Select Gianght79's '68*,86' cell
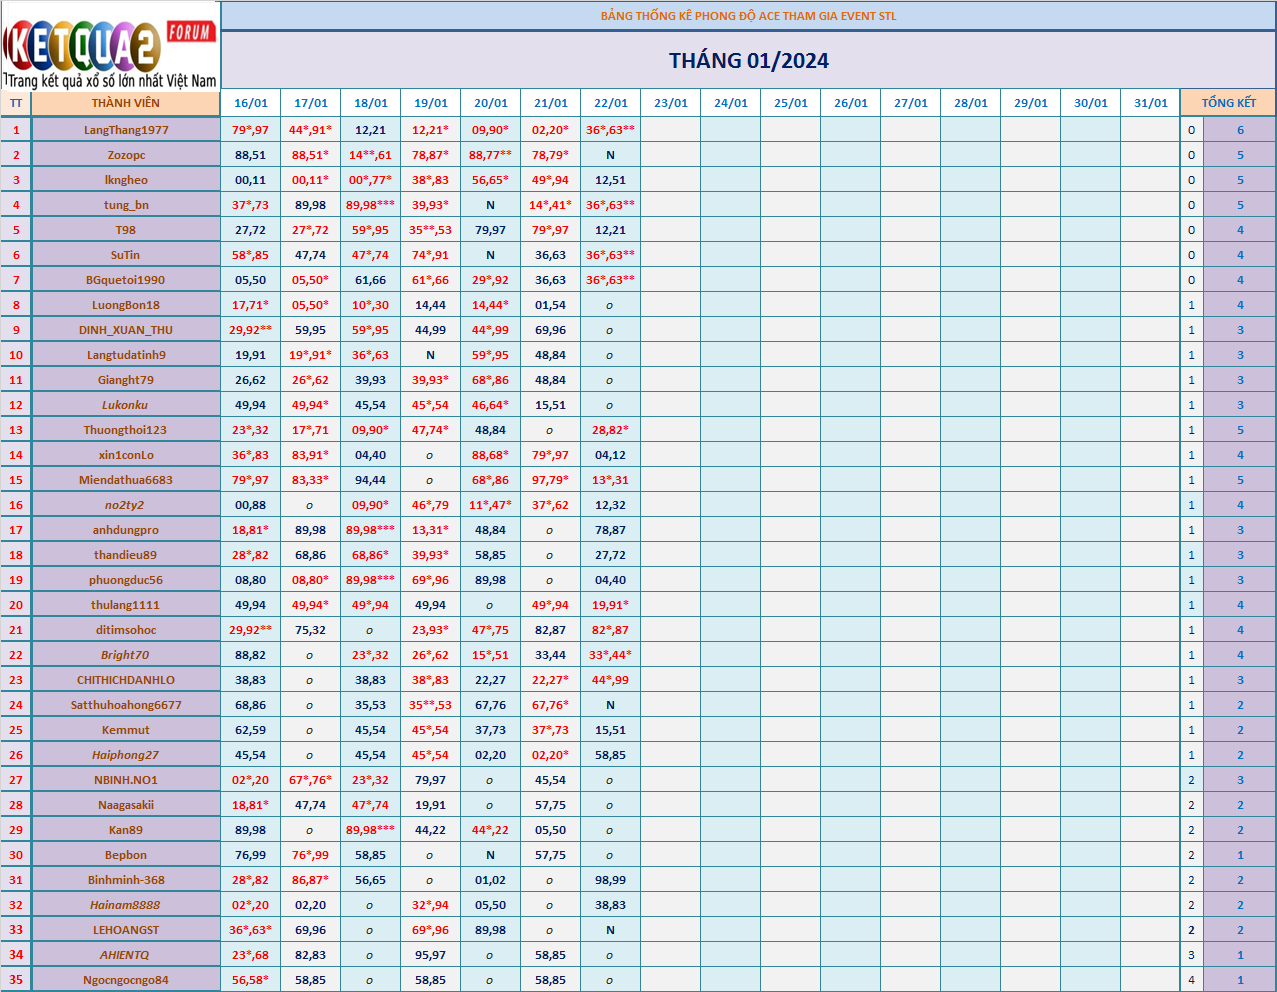Viewport: 1277px width, 992px height. click(x=491, y=380)
